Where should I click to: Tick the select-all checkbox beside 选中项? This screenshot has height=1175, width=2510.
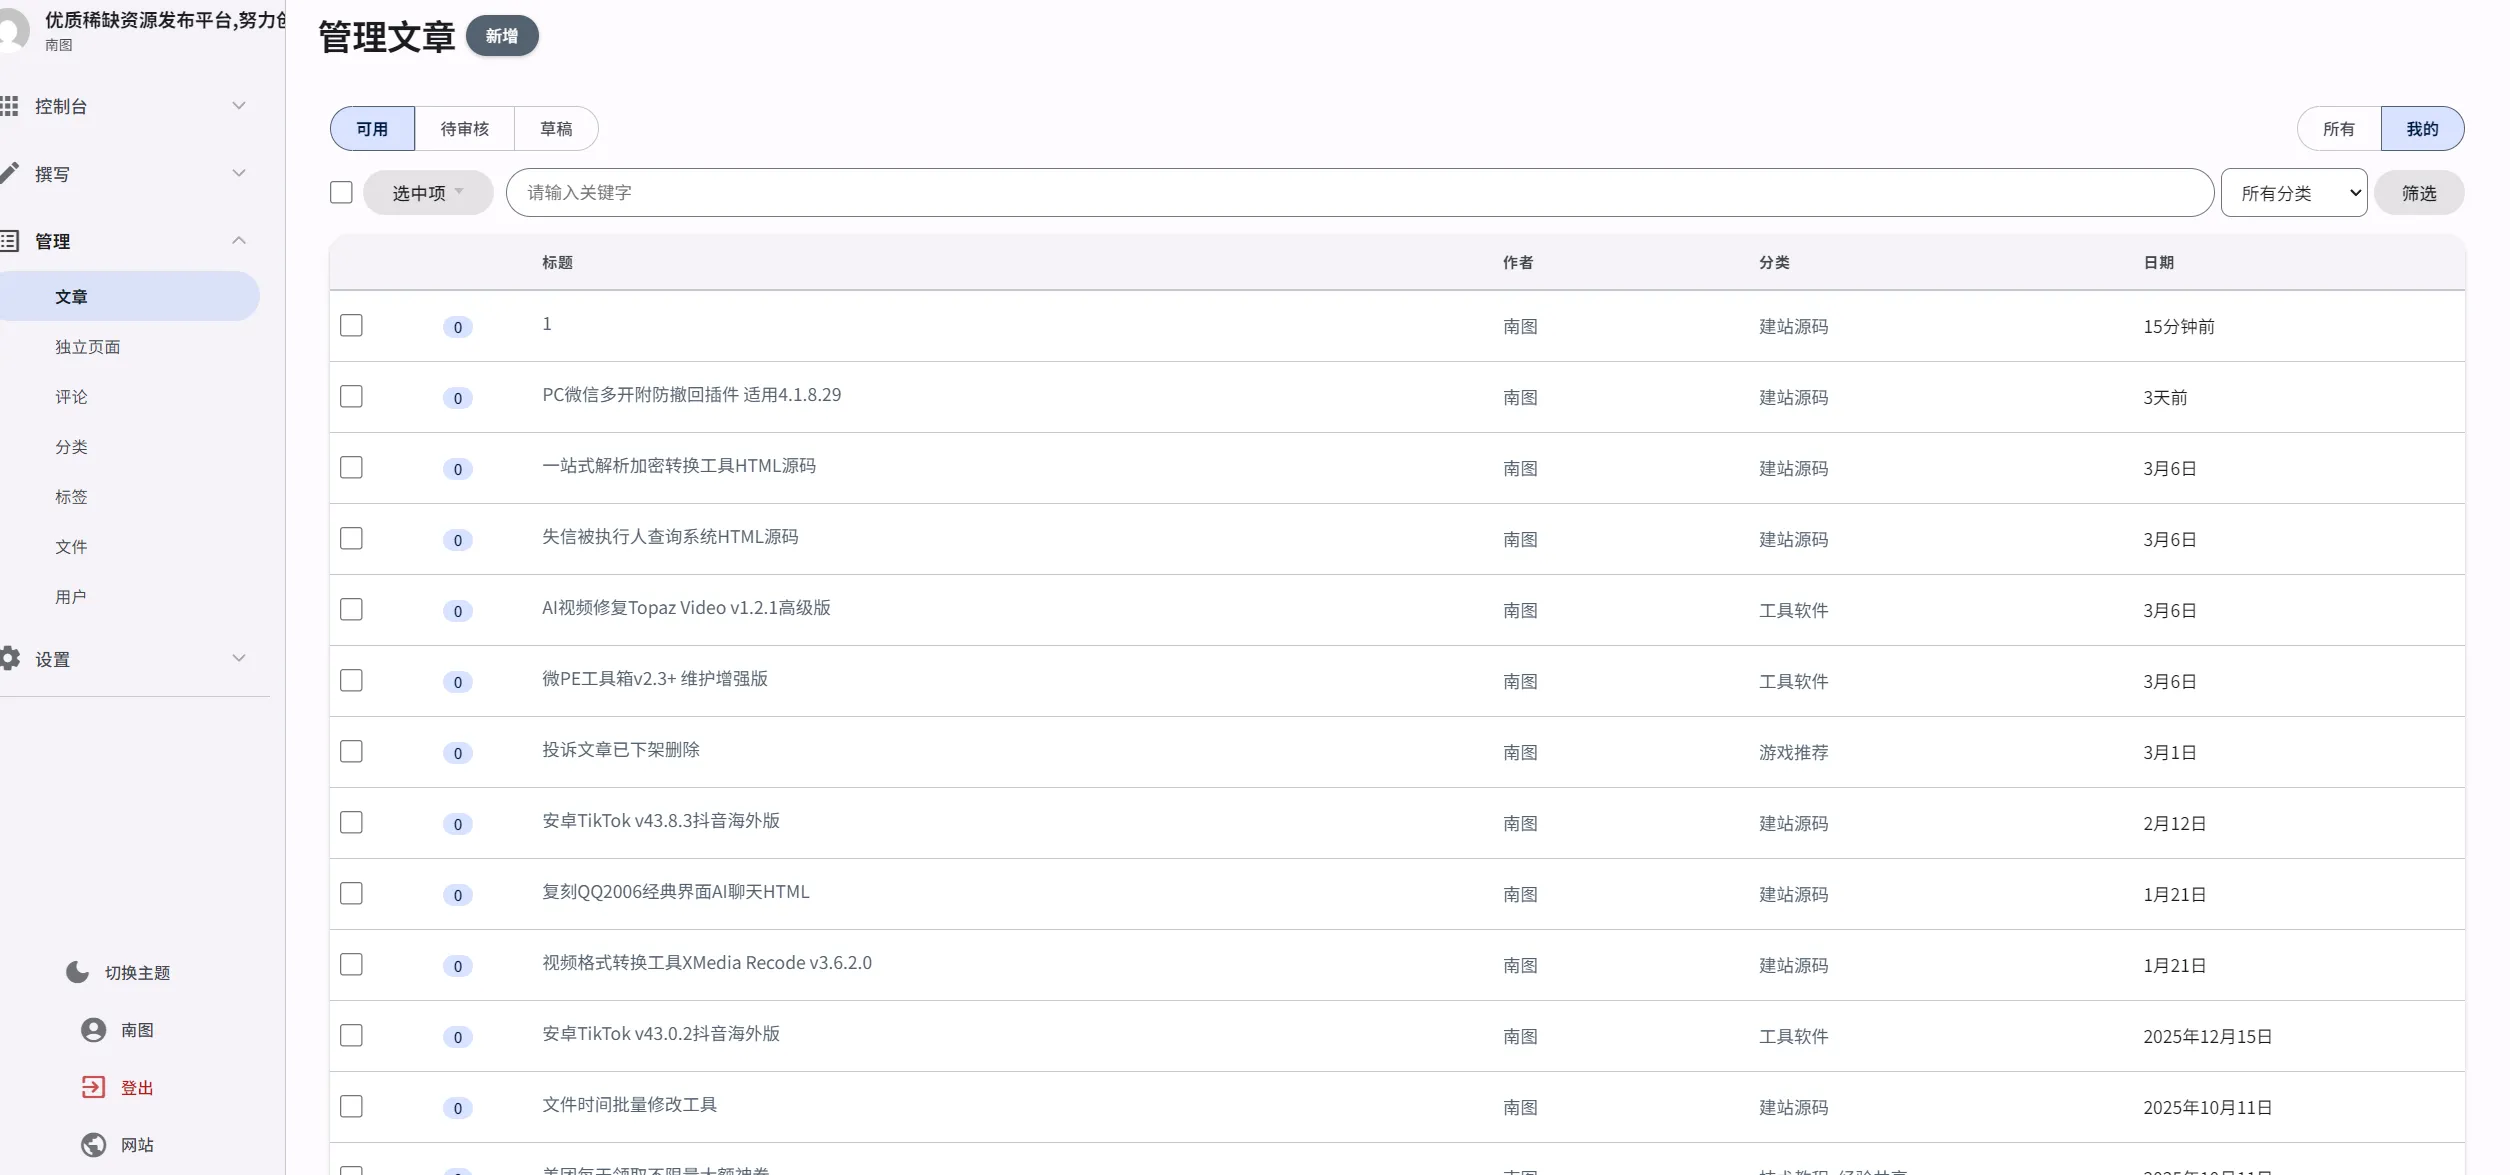pyautogui.click(x=341, y=192)
